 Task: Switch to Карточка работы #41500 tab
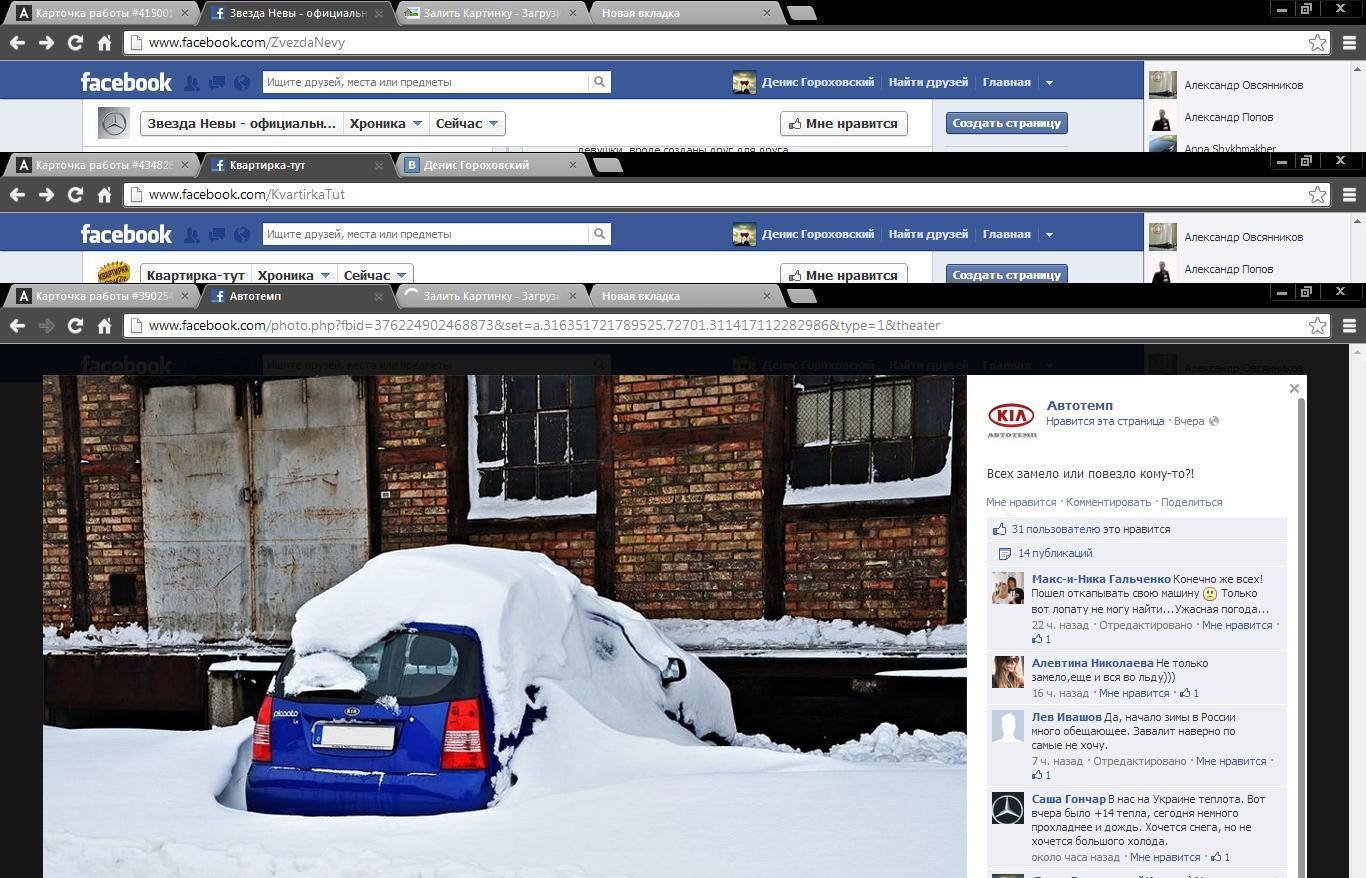pos(104,13)
